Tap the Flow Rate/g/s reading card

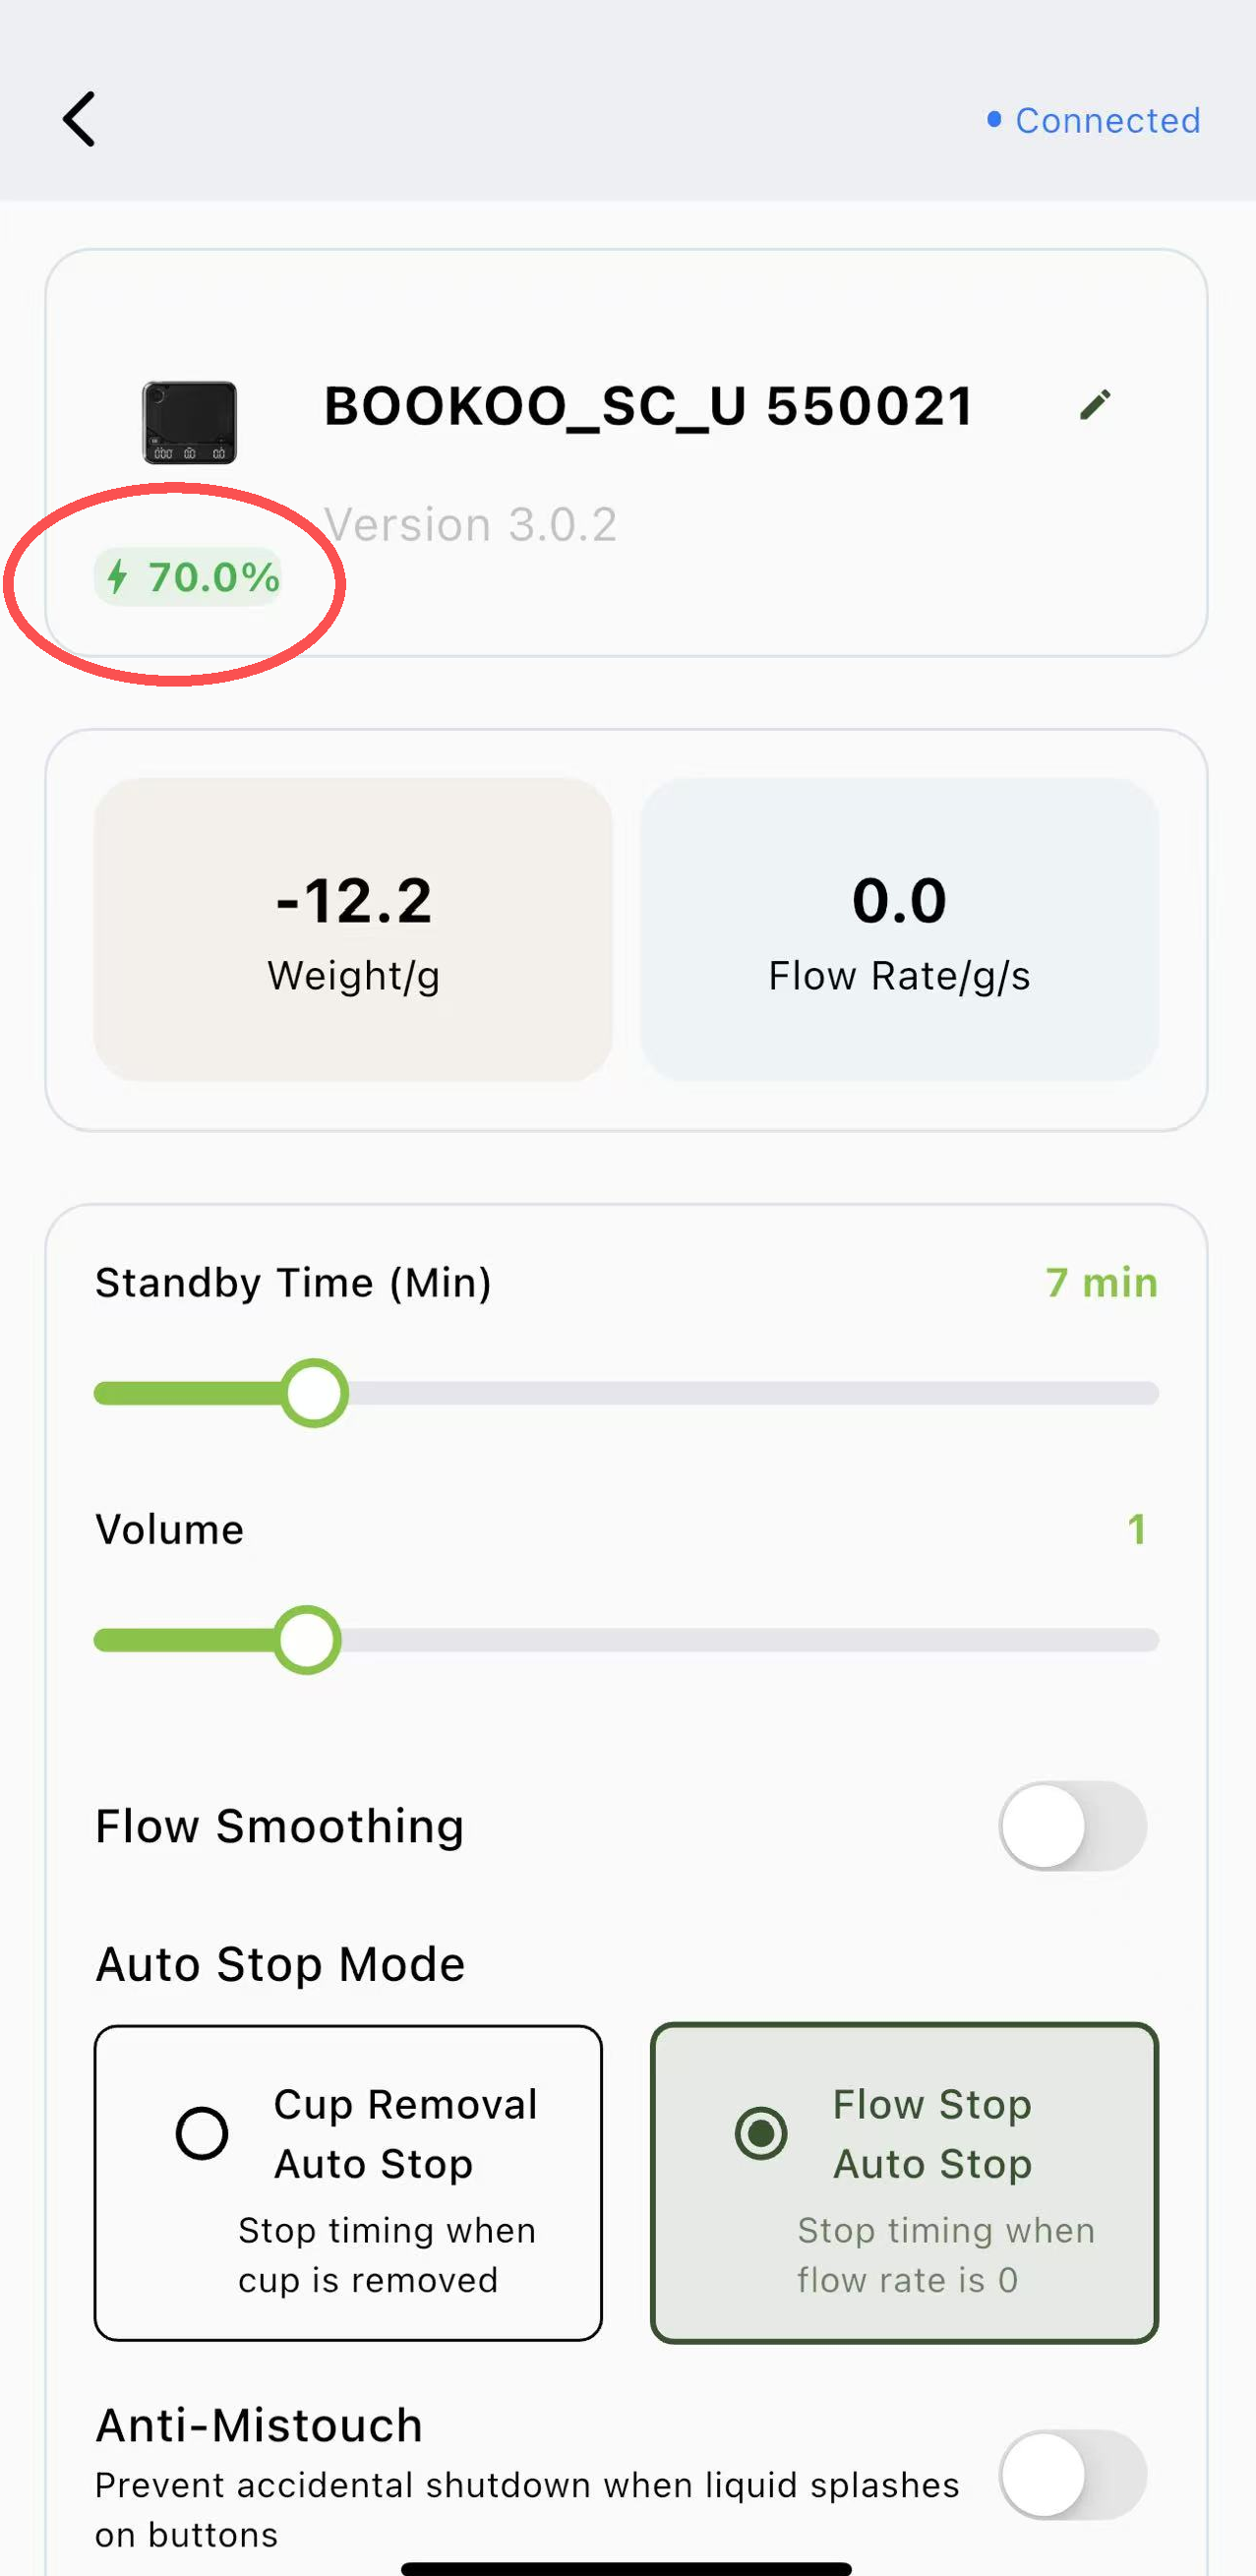pyautogui.click(x=899, y=930)
